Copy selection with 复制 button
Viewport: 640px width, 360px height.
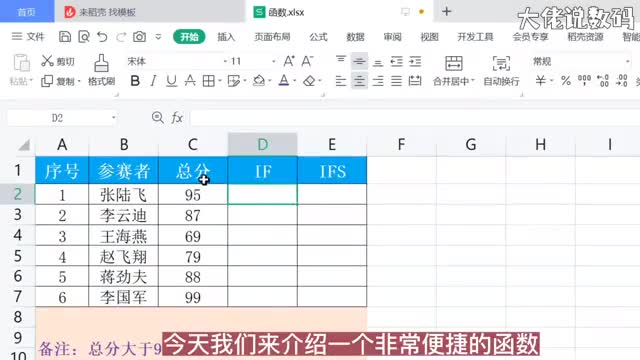[x=60, y=81]
